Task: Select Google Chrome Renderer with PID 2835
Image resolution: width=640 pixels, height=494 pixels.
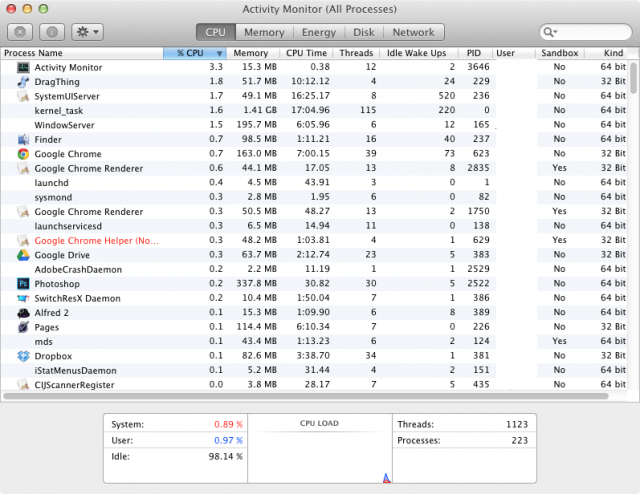Action: pyautogui.click(x=314, y=168)
